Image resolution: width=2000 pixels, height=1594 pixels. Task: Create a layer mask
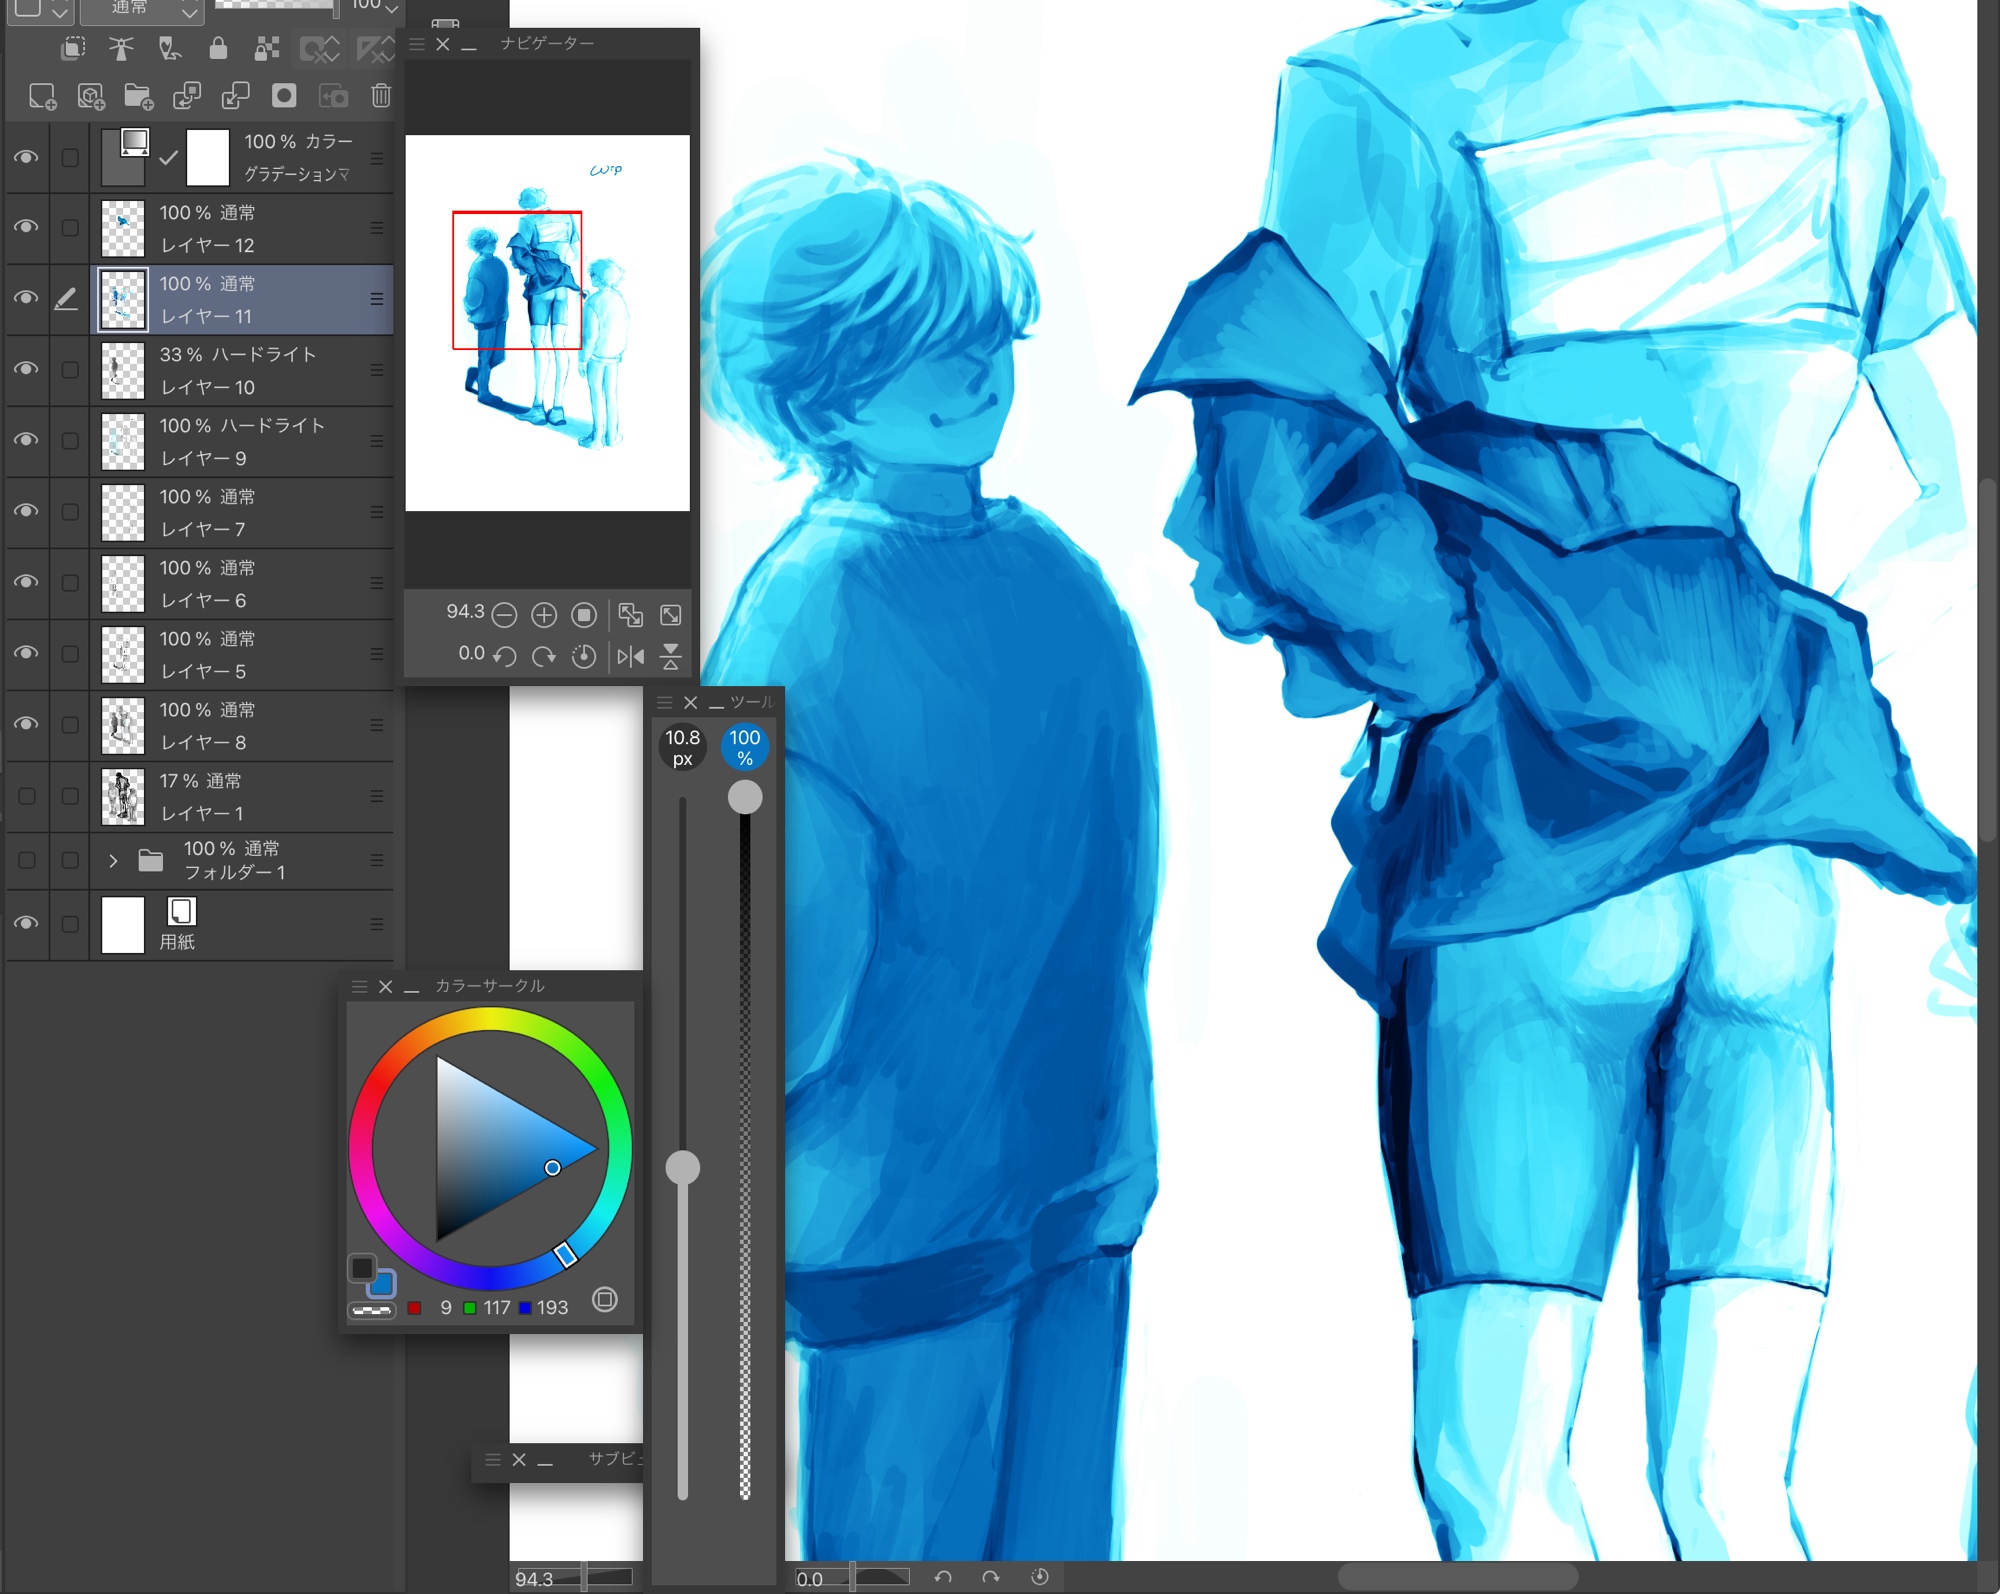click(x=284, y=96)
